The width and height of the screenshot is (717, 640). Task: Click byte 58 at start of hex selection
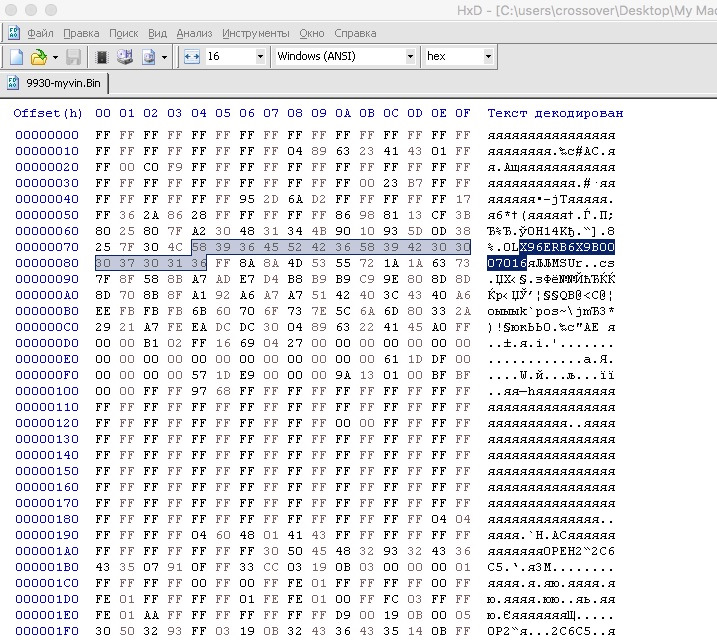[x=199, y=247]
